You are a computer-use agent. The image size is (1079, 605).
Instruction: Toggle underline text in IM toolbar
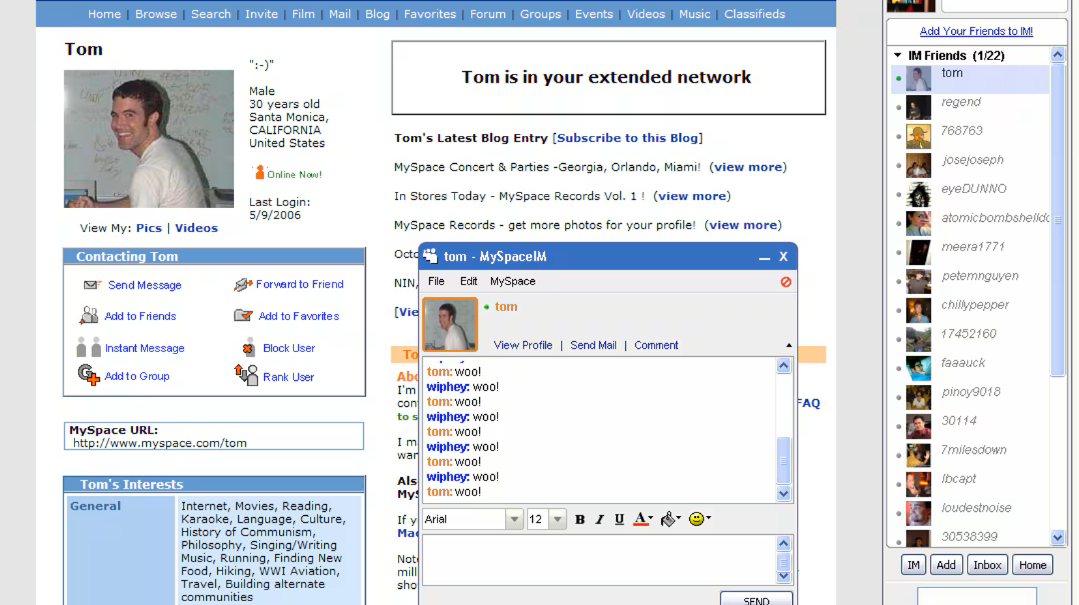619,520
